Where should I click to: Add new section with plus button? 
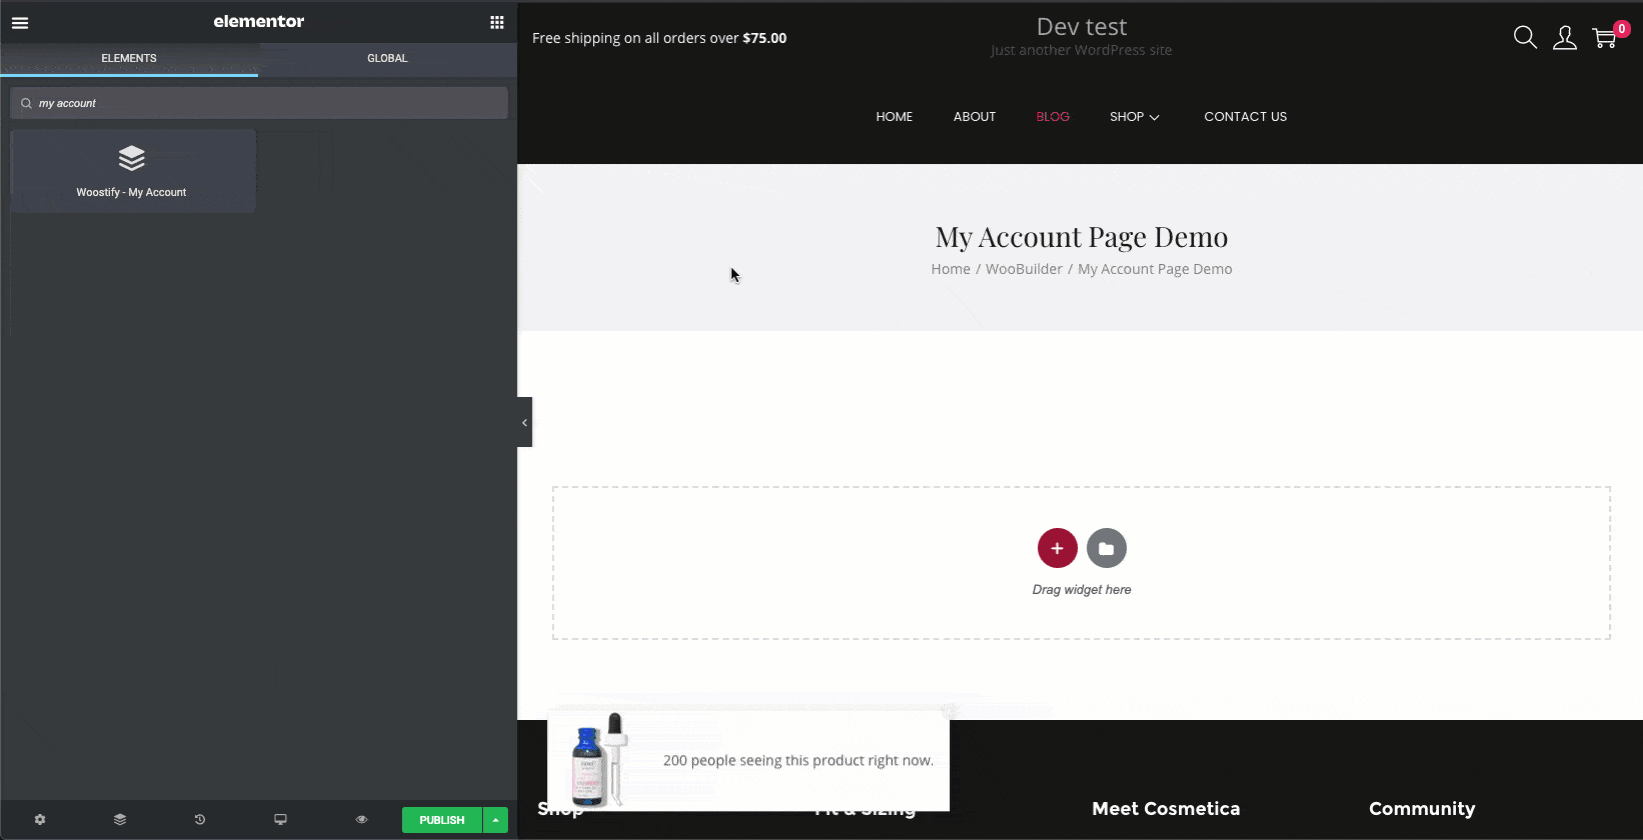1057,548
